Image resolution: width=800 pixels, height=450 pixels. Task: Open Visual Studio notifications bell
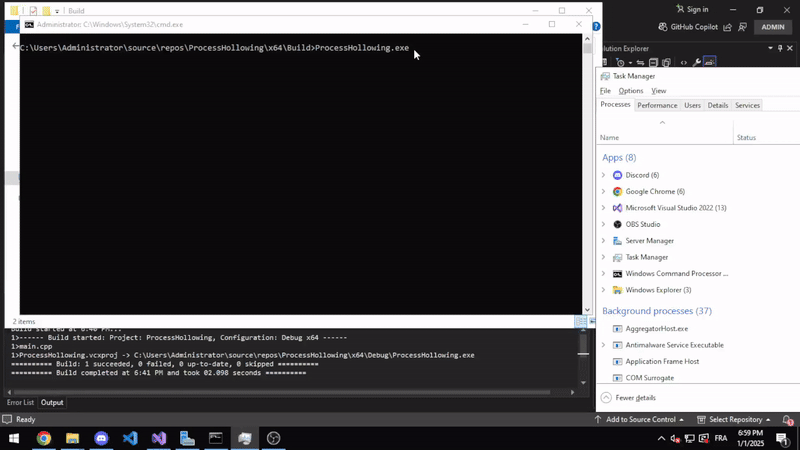[x=788, y=419]
